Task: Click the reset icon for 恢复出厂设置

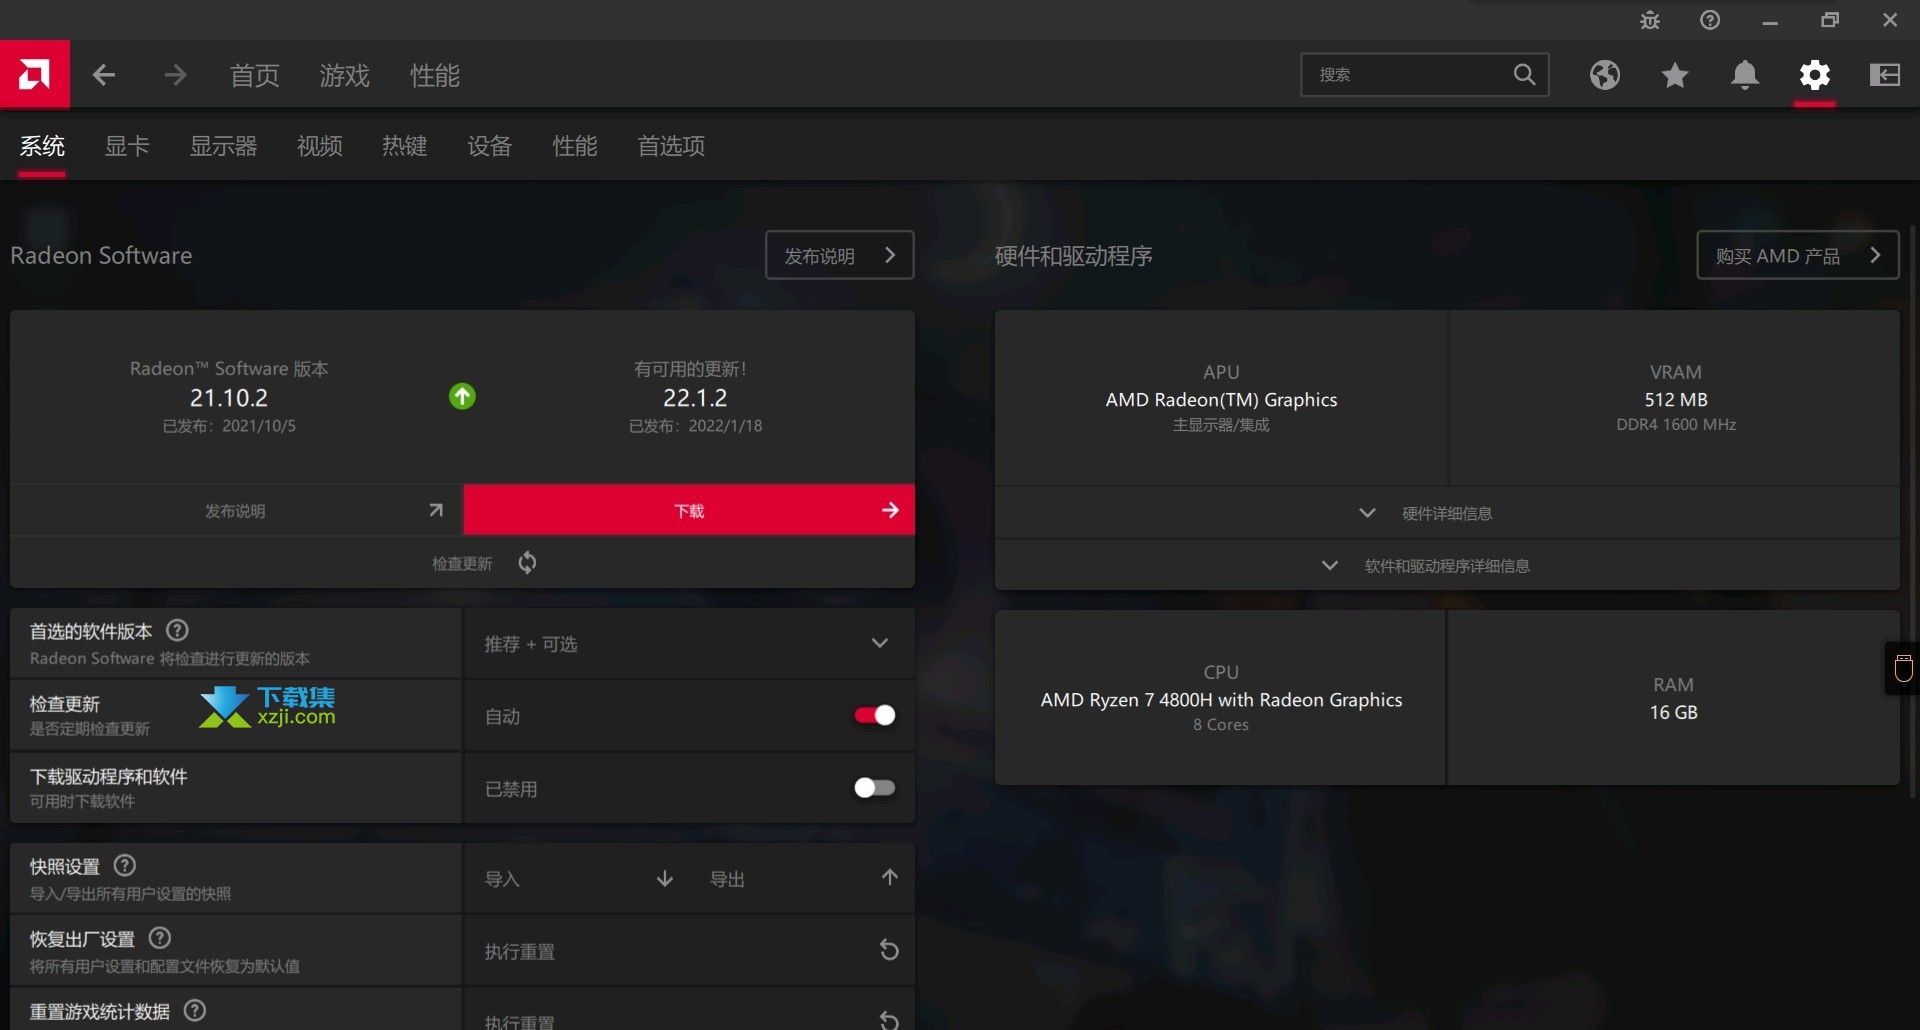Action: point(889,950)
